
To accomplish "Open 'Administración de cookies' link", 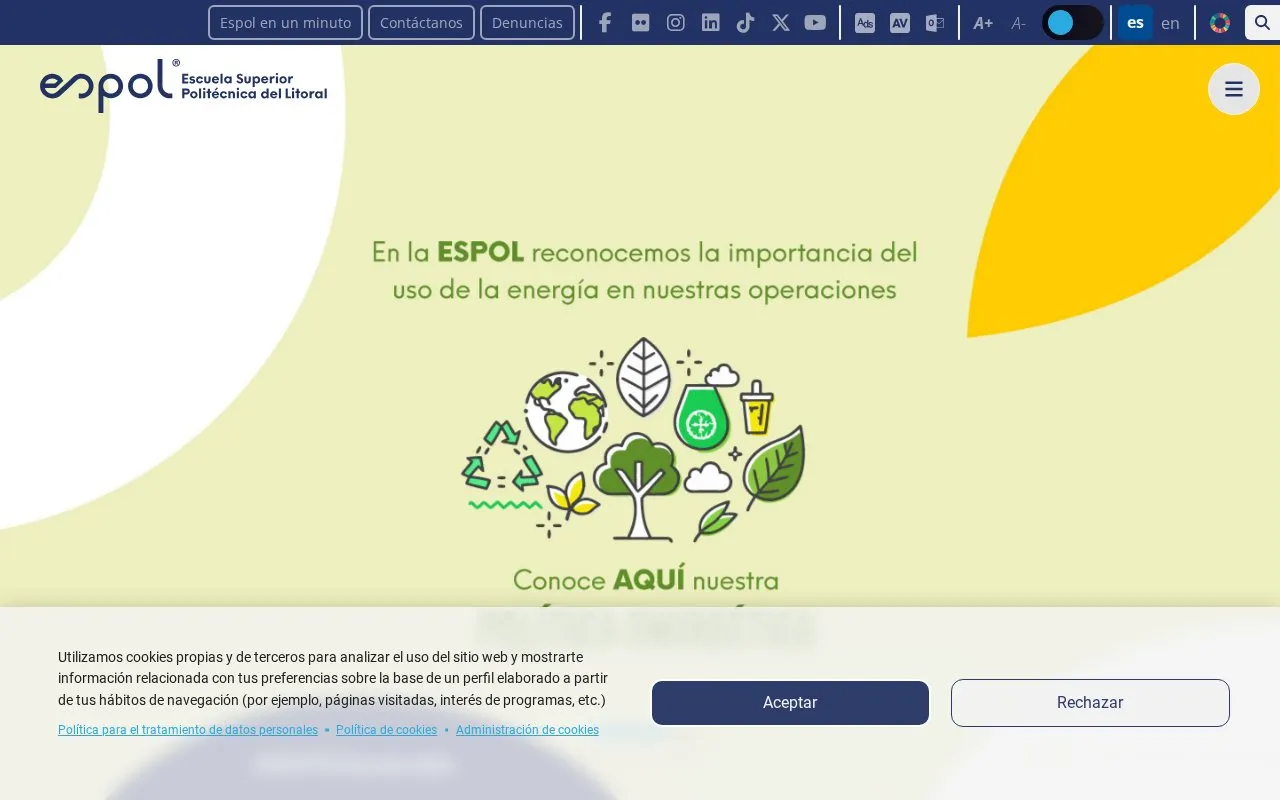I will (x=527, y=730).
